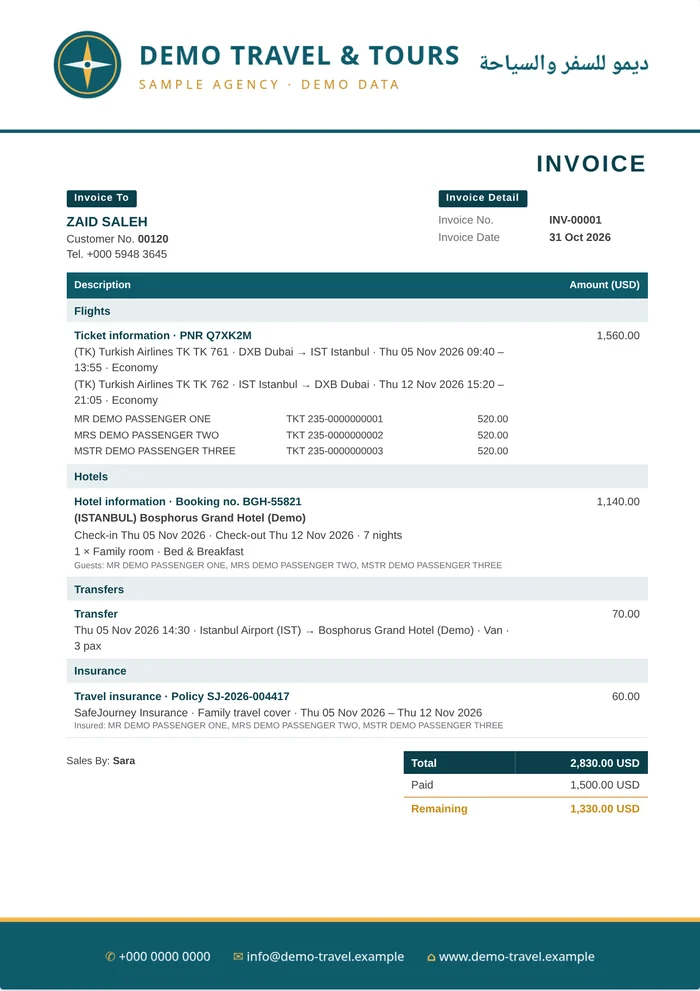Select the DEMO TRAVEL & TOURS heading
The width and height of the screenshot is (700, 991).
pyautogui.click(x=299, y=56)
